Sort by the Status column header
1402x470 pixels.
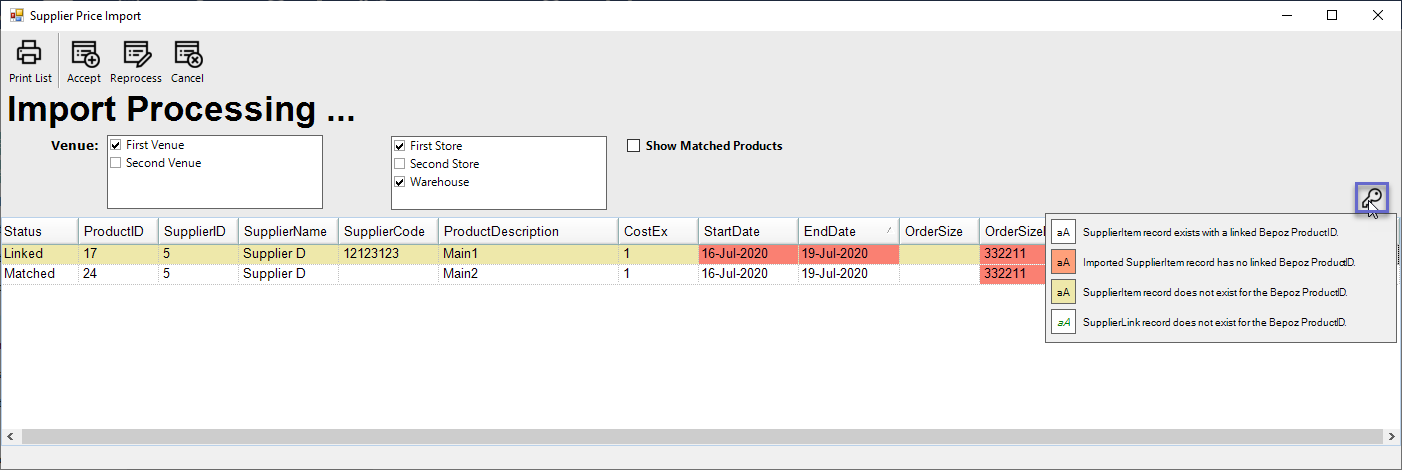tap(38, 231)
